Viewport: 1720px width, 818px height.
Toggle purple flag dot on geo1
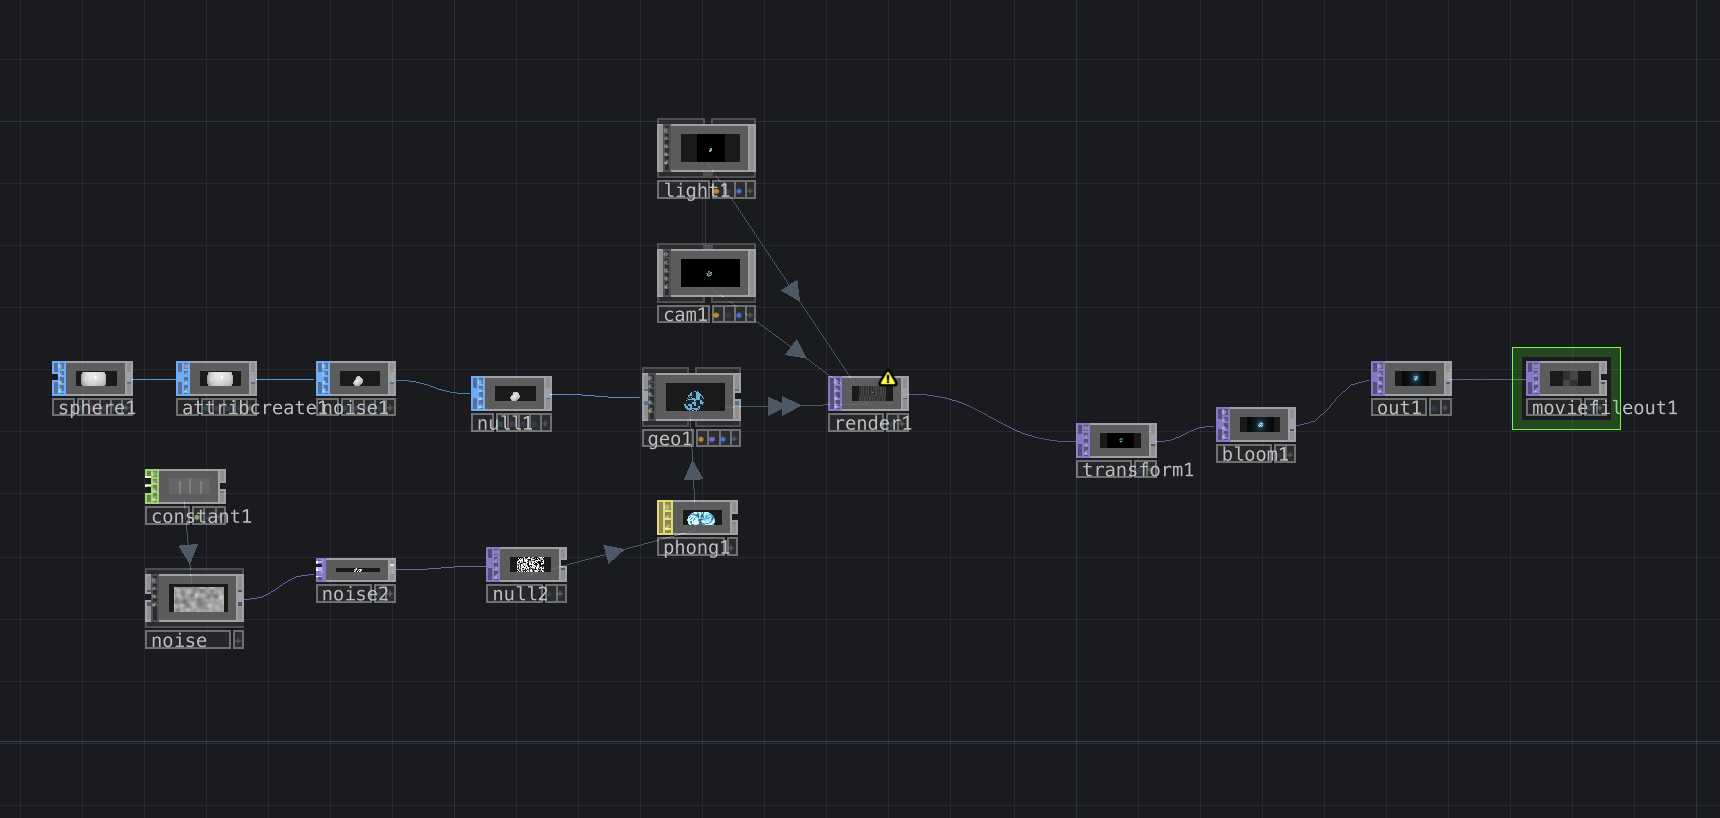coord(712,439)
